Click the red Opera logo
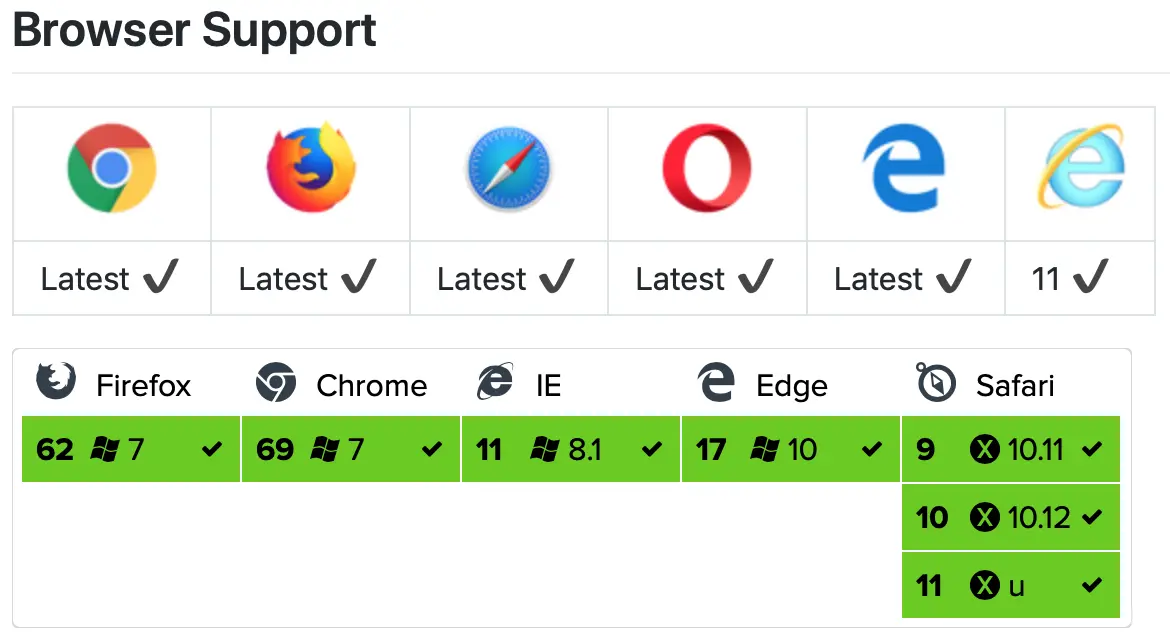The width and height of the screenshot is (1170, 636). tap(707, 168)
